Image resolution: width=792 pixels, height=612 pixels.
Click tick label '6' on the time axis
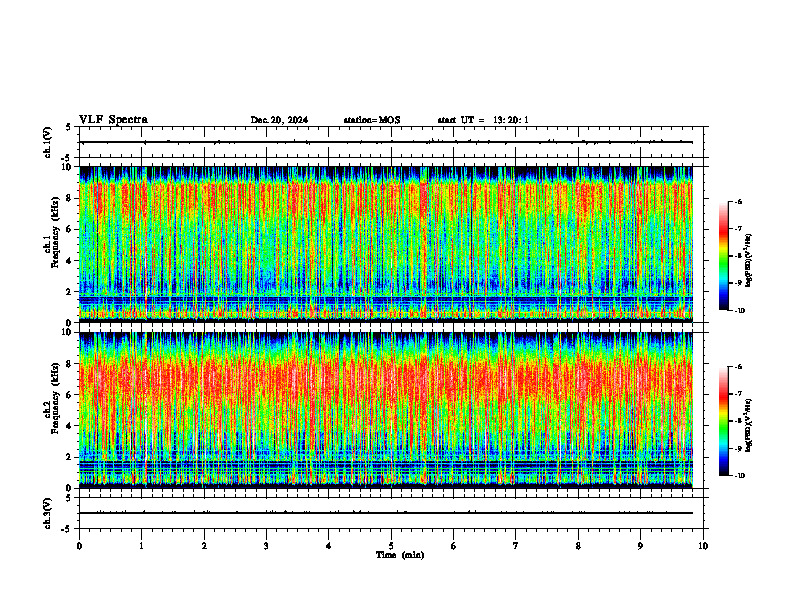click(x=454, y=546)
